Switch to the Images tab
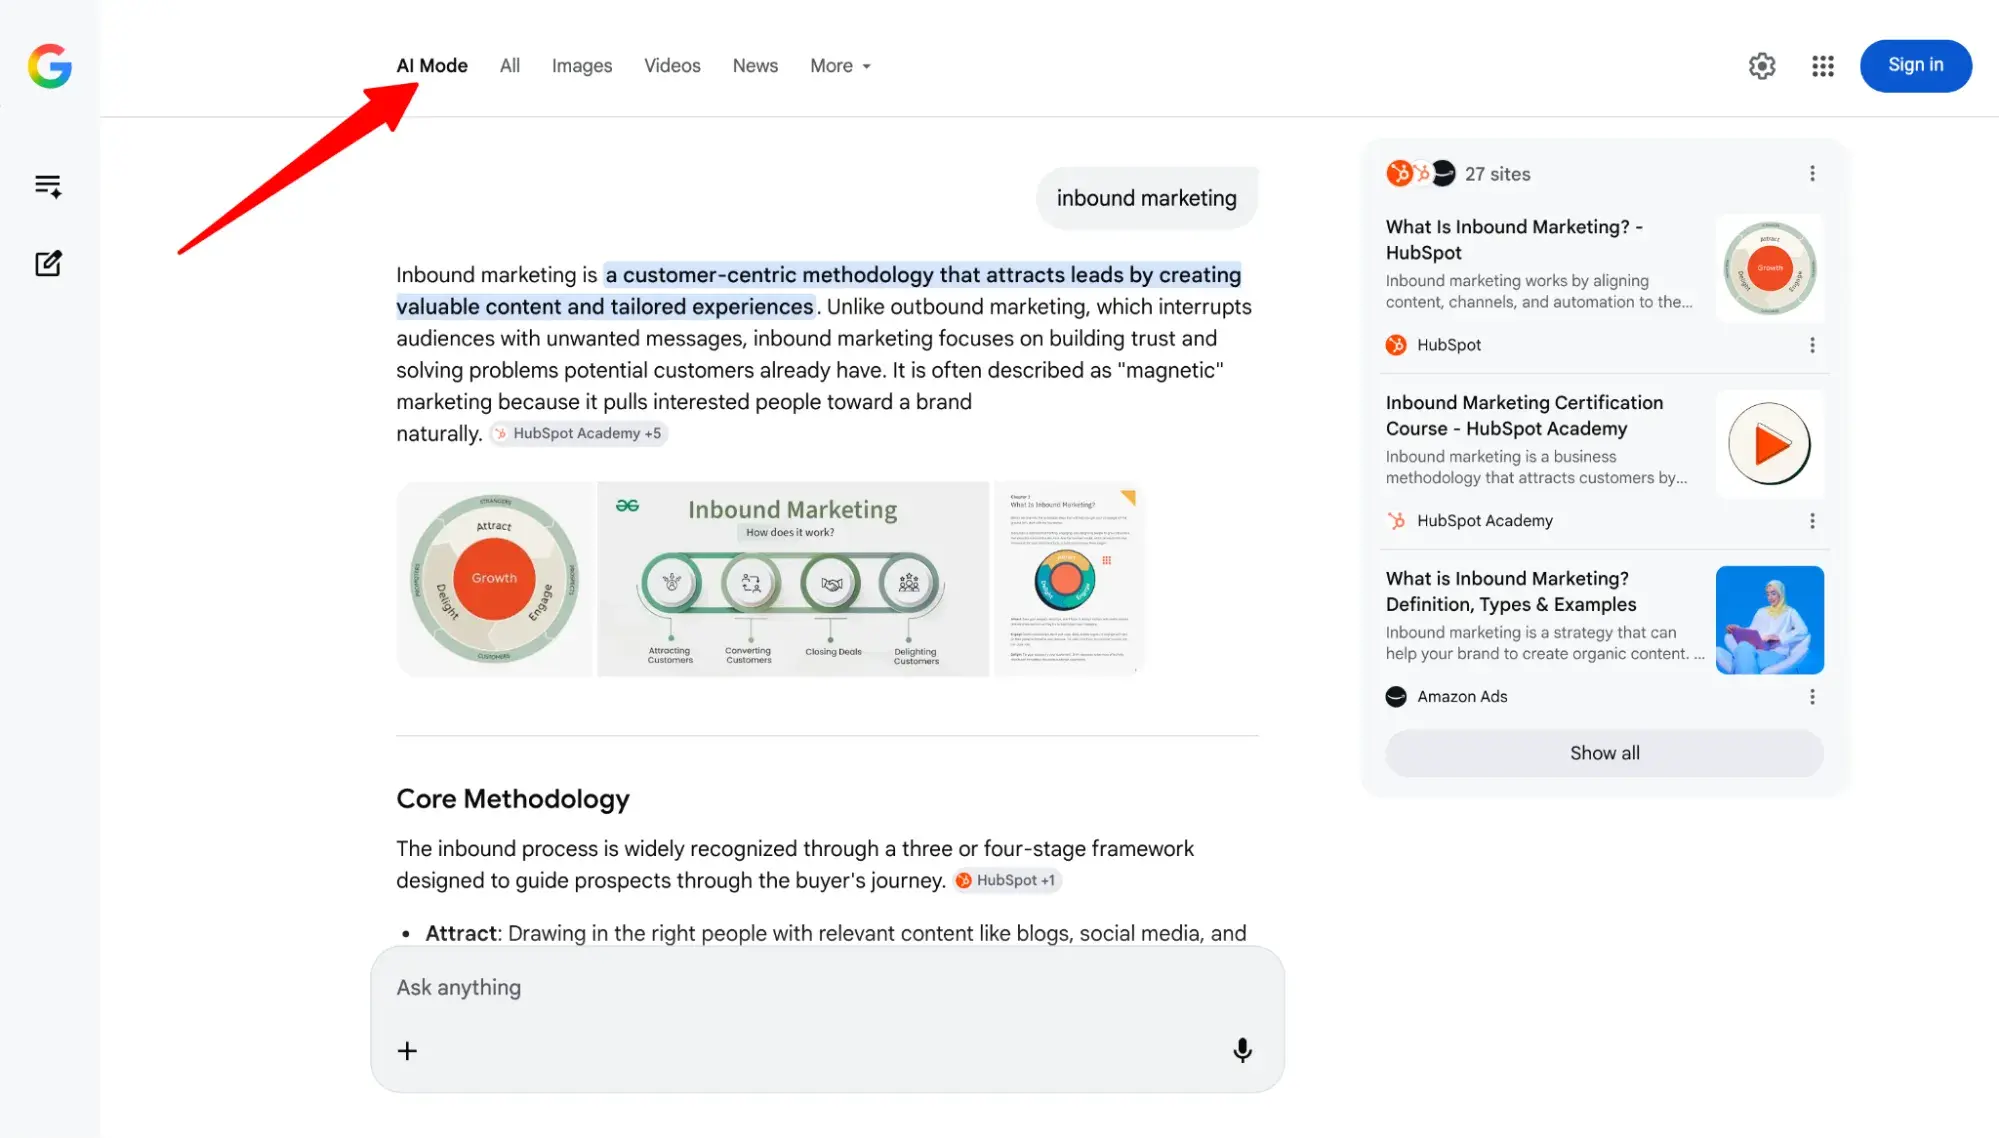The image size is (1999, 1139). coord(582,66)
